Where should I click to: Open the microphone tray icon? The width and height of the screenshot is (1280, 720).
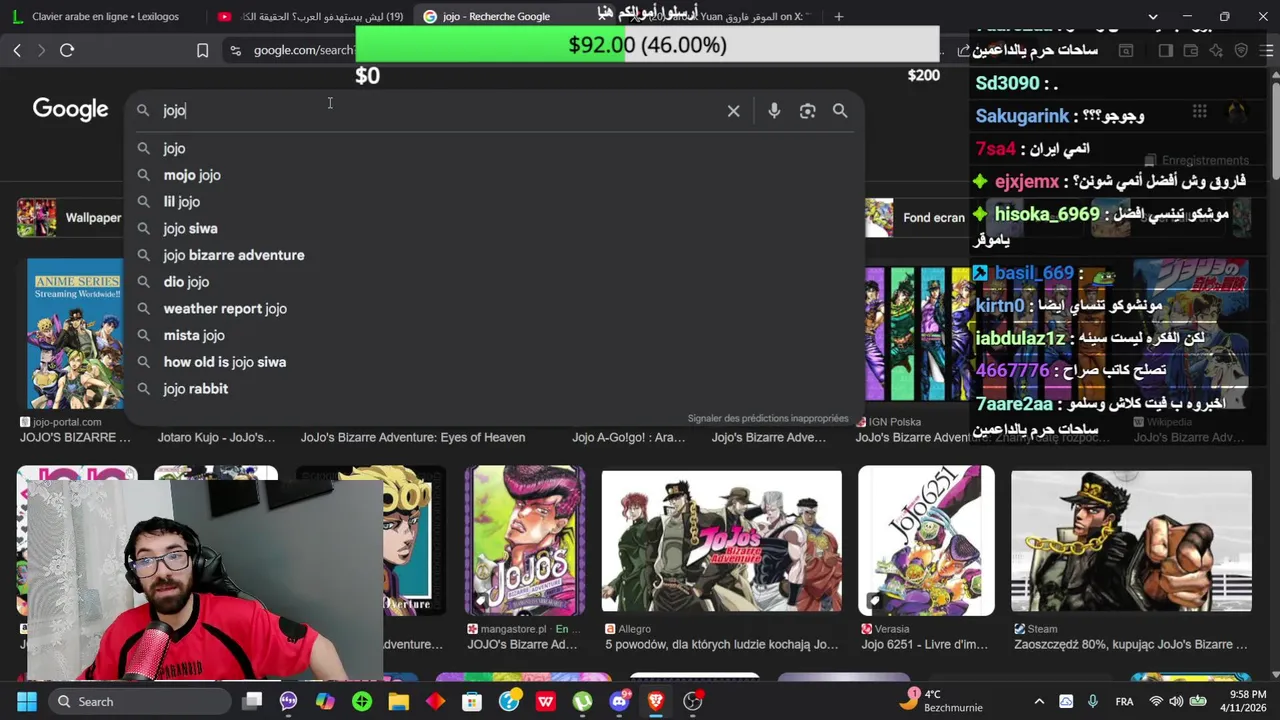[x=1092, y=701]
